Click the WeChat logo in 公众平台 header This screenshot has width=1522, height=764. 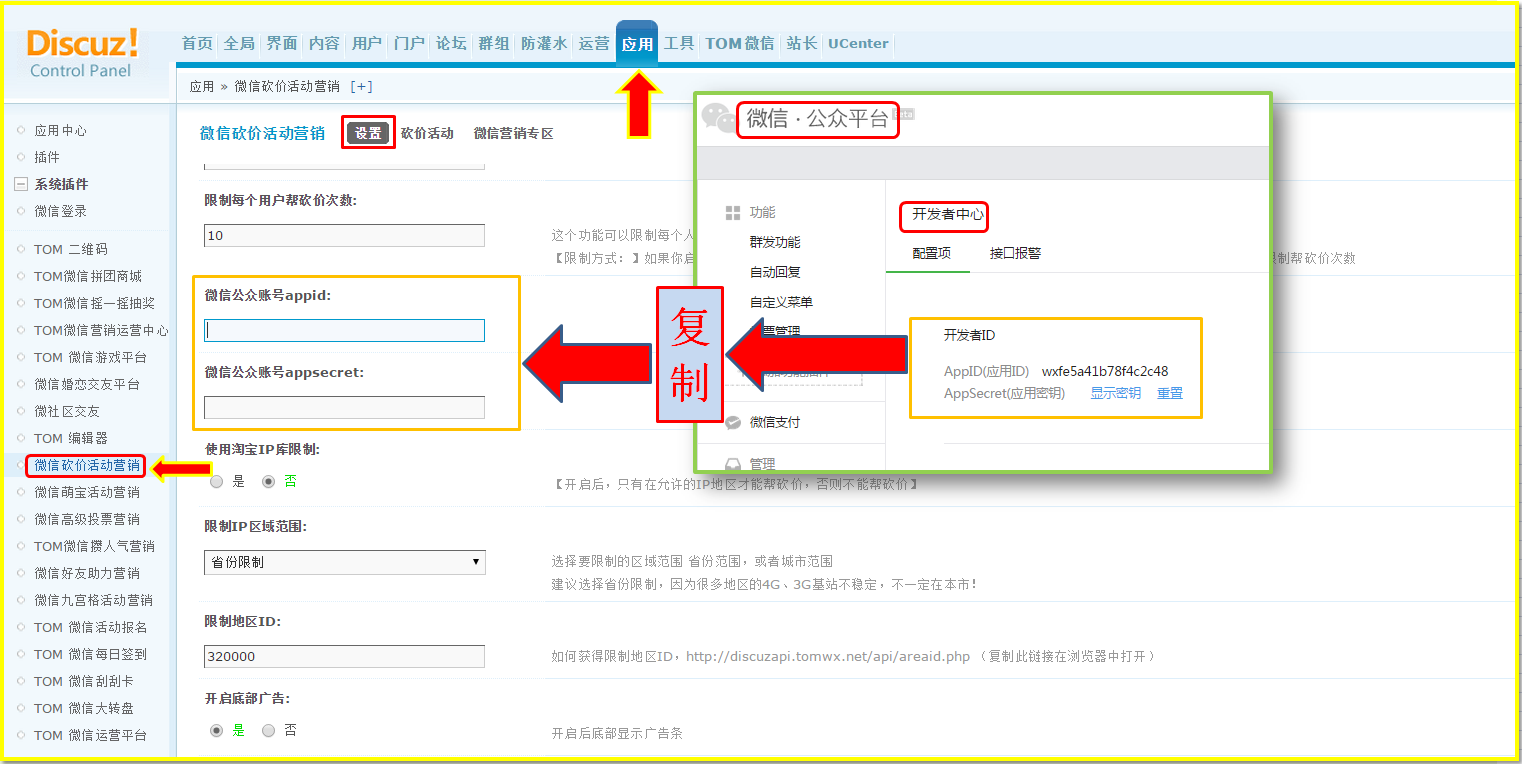point(719,118)
